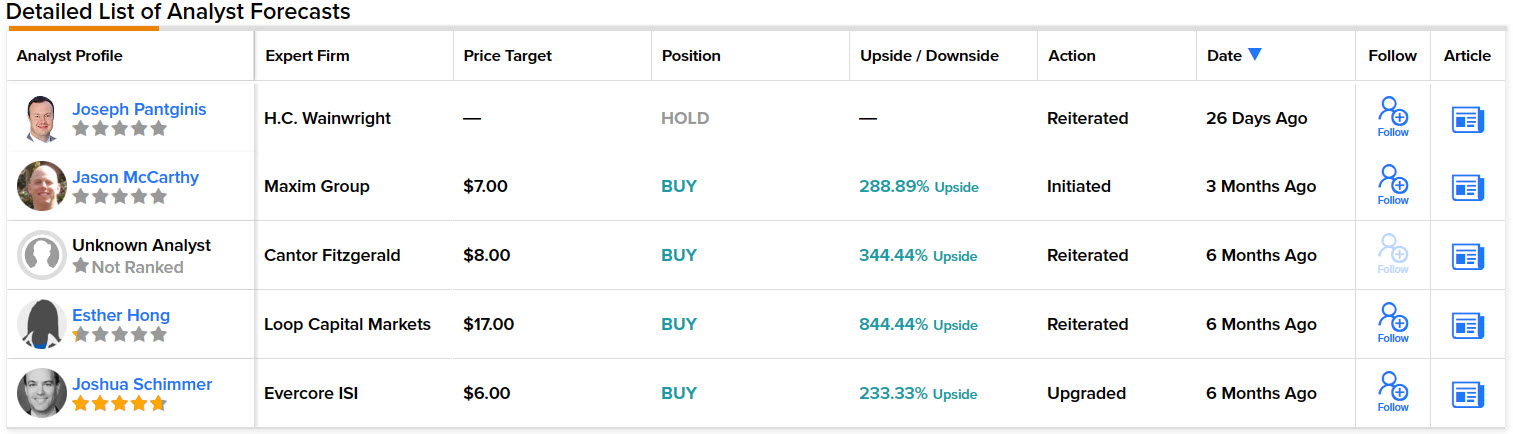Open the Maxim Group article icon
Screen dimensions: 1513x434
point(1467,188)
